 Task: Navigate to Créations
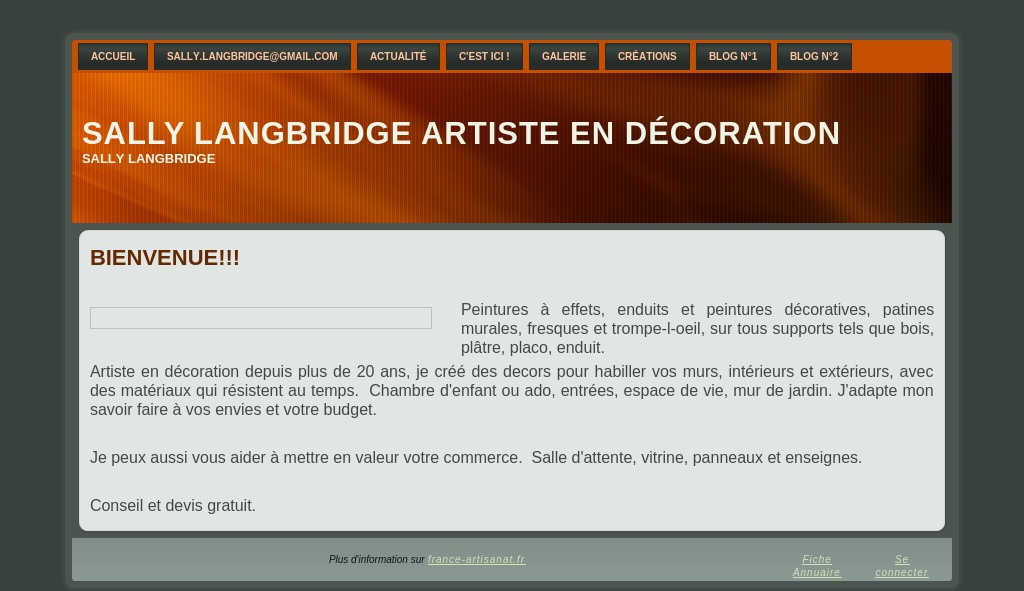tap(647, 56)
